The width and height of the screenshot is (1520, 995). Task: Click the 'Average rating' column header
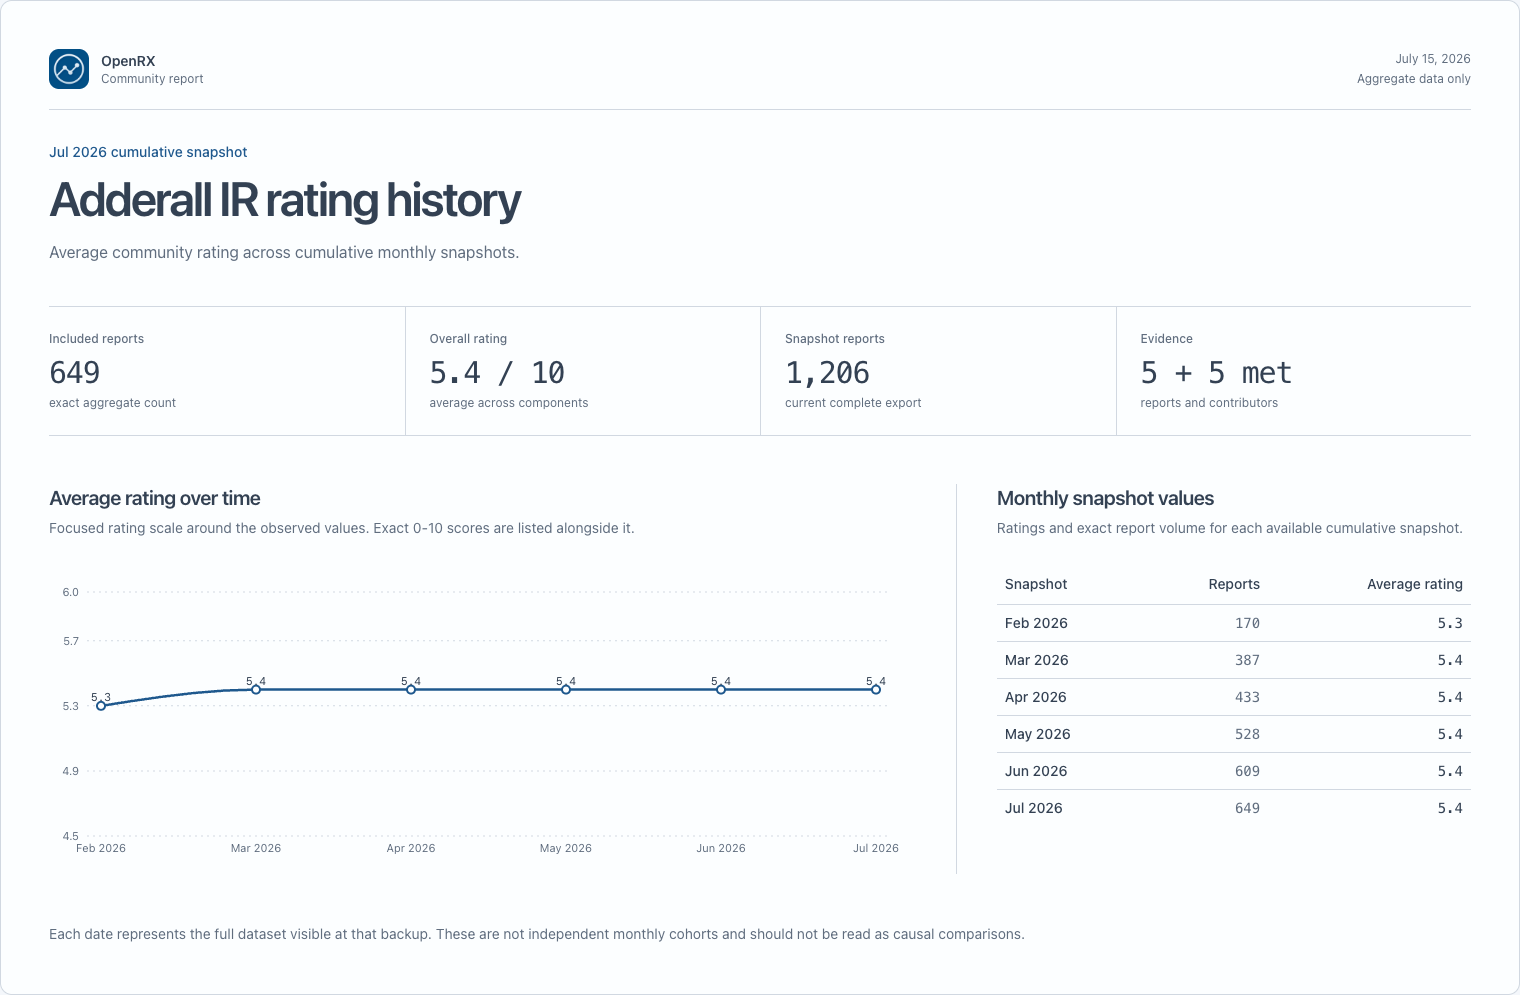[x=1414, y=584]
